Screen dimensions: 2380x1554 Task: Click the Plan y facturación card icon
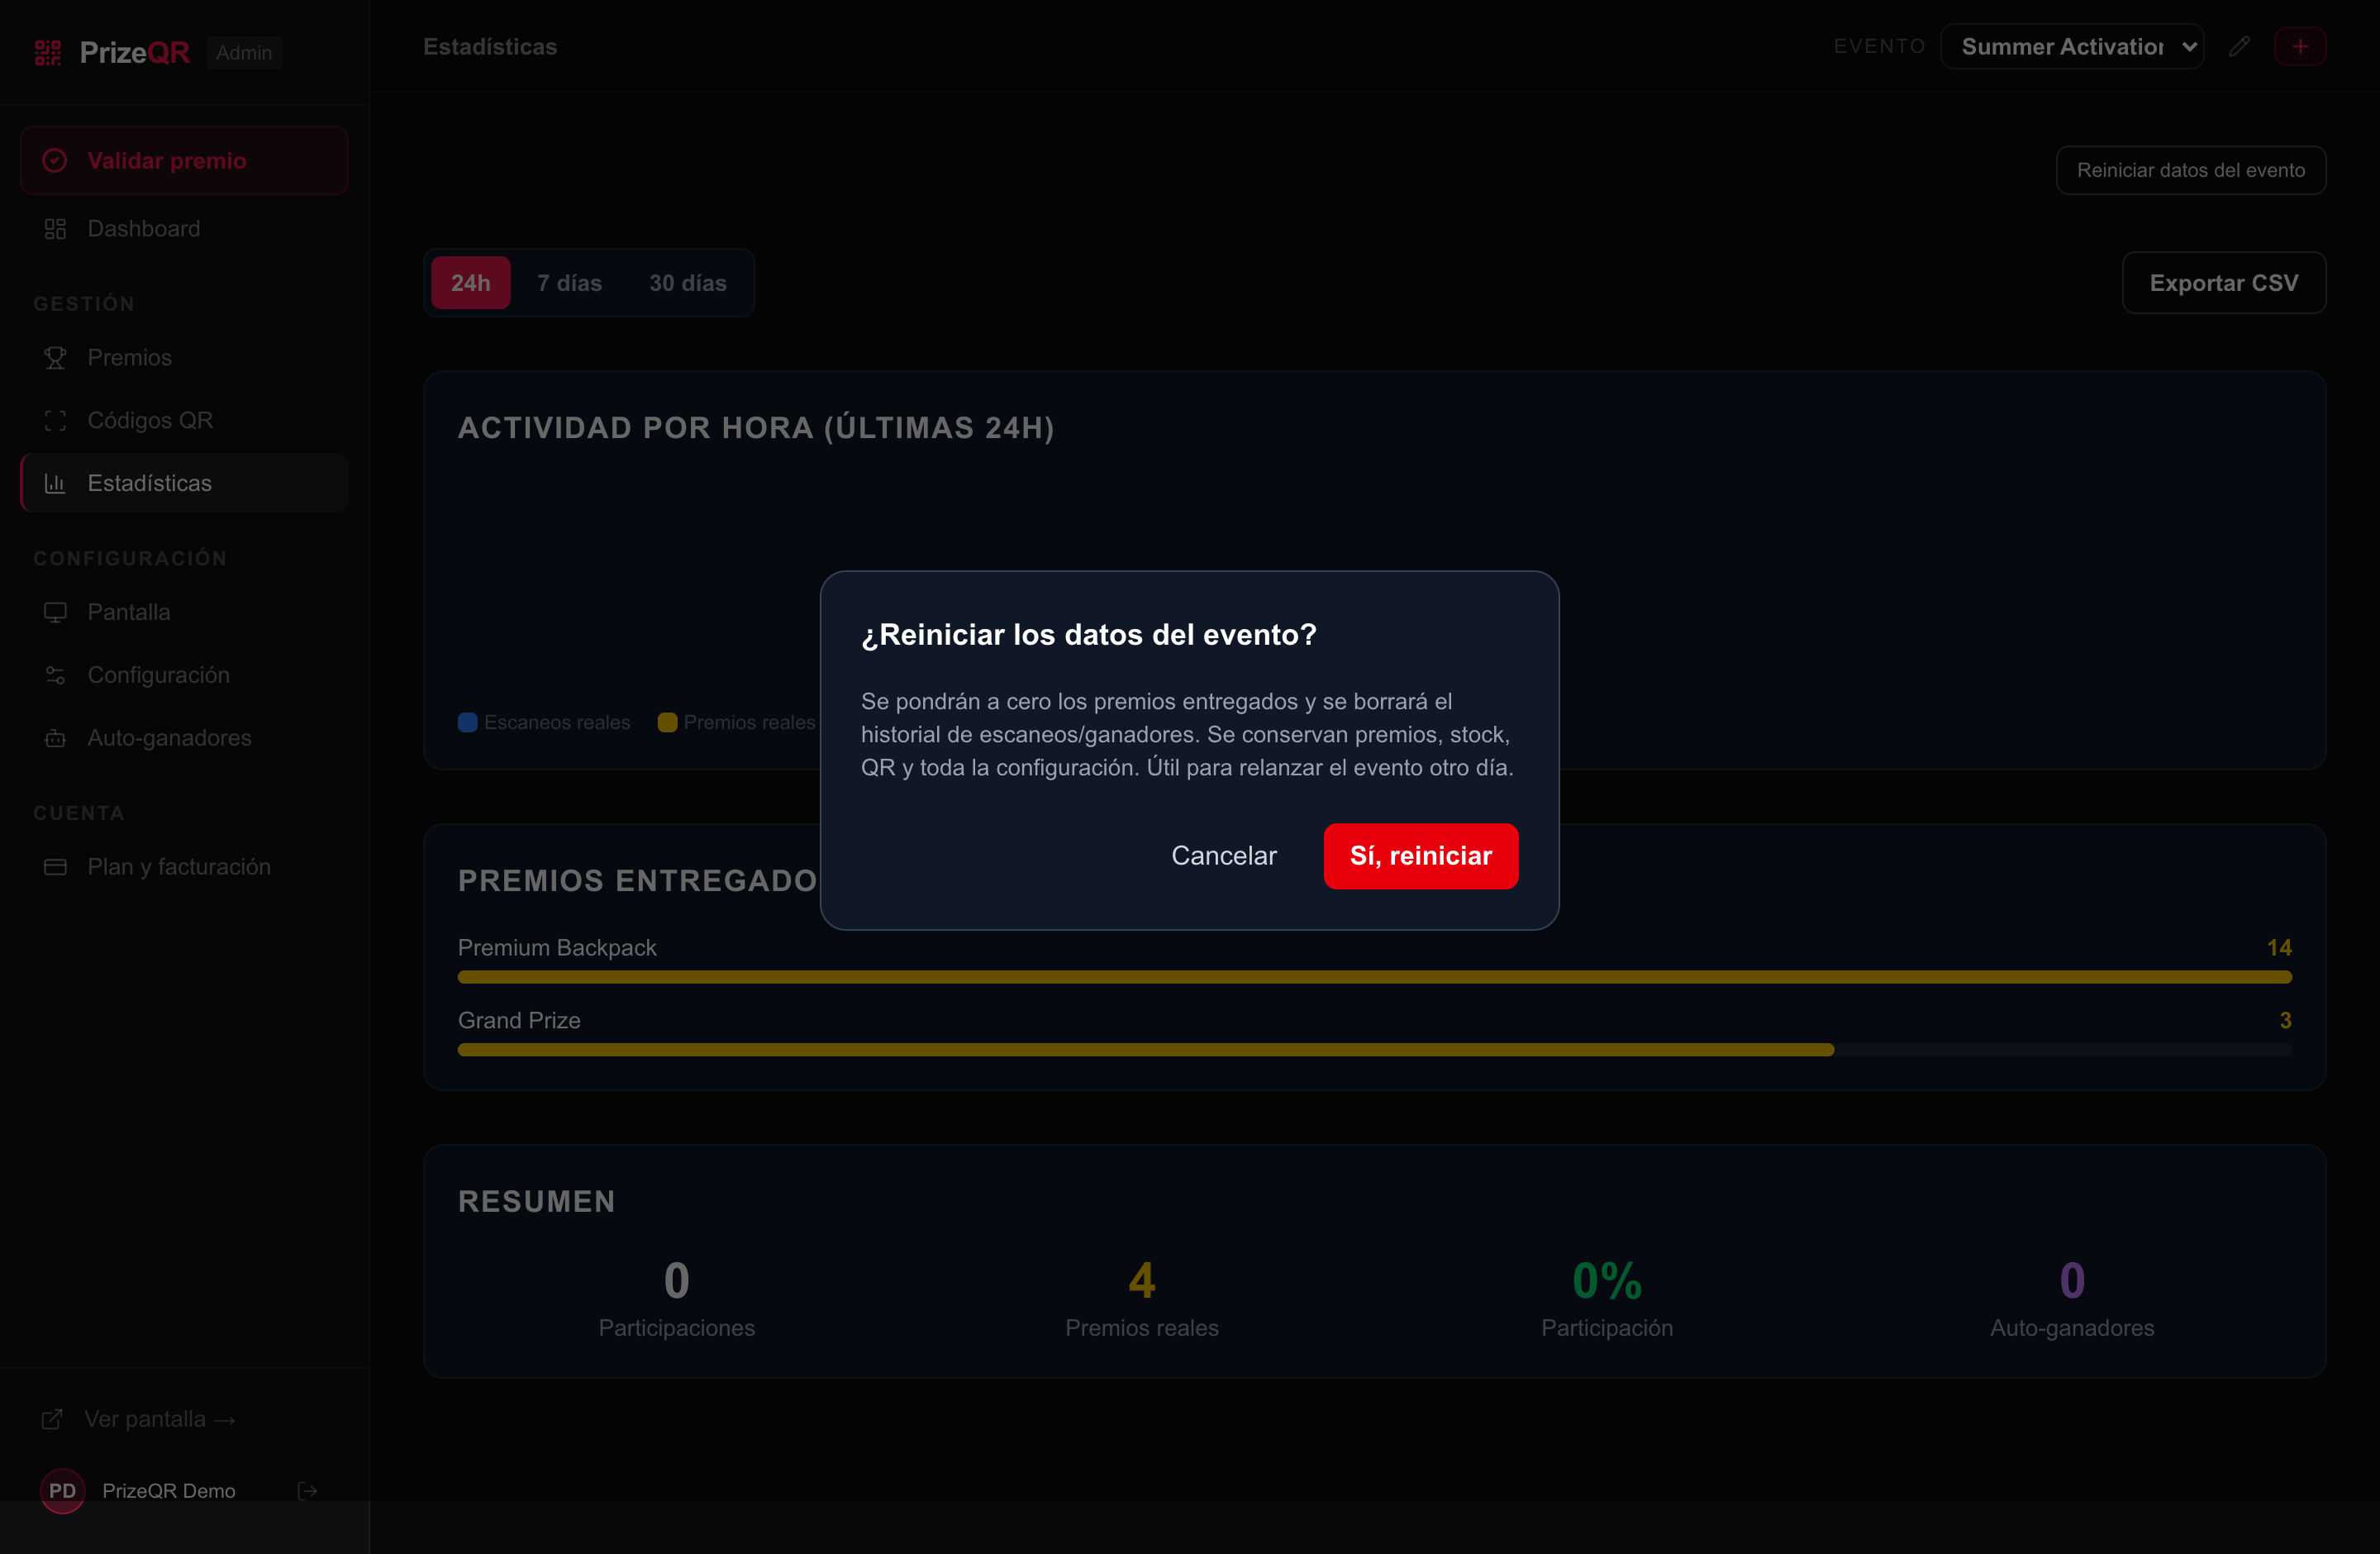pos(55,867)
